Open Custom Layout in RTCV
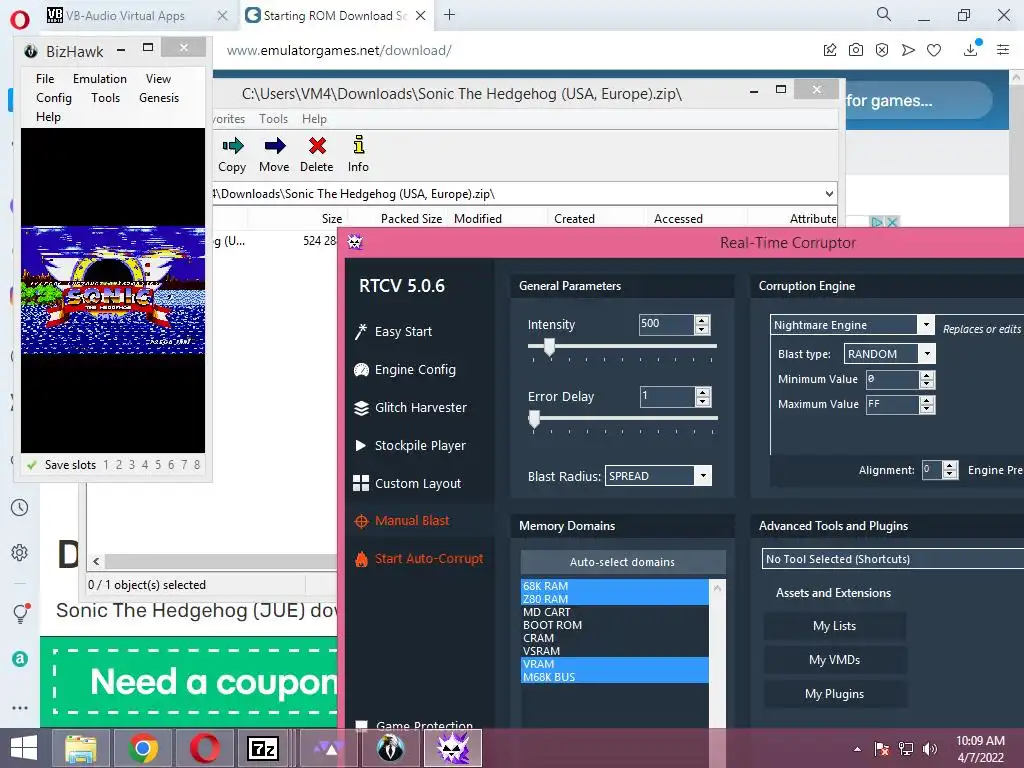This screenshot has height=768, width=1024. [407, 483]
